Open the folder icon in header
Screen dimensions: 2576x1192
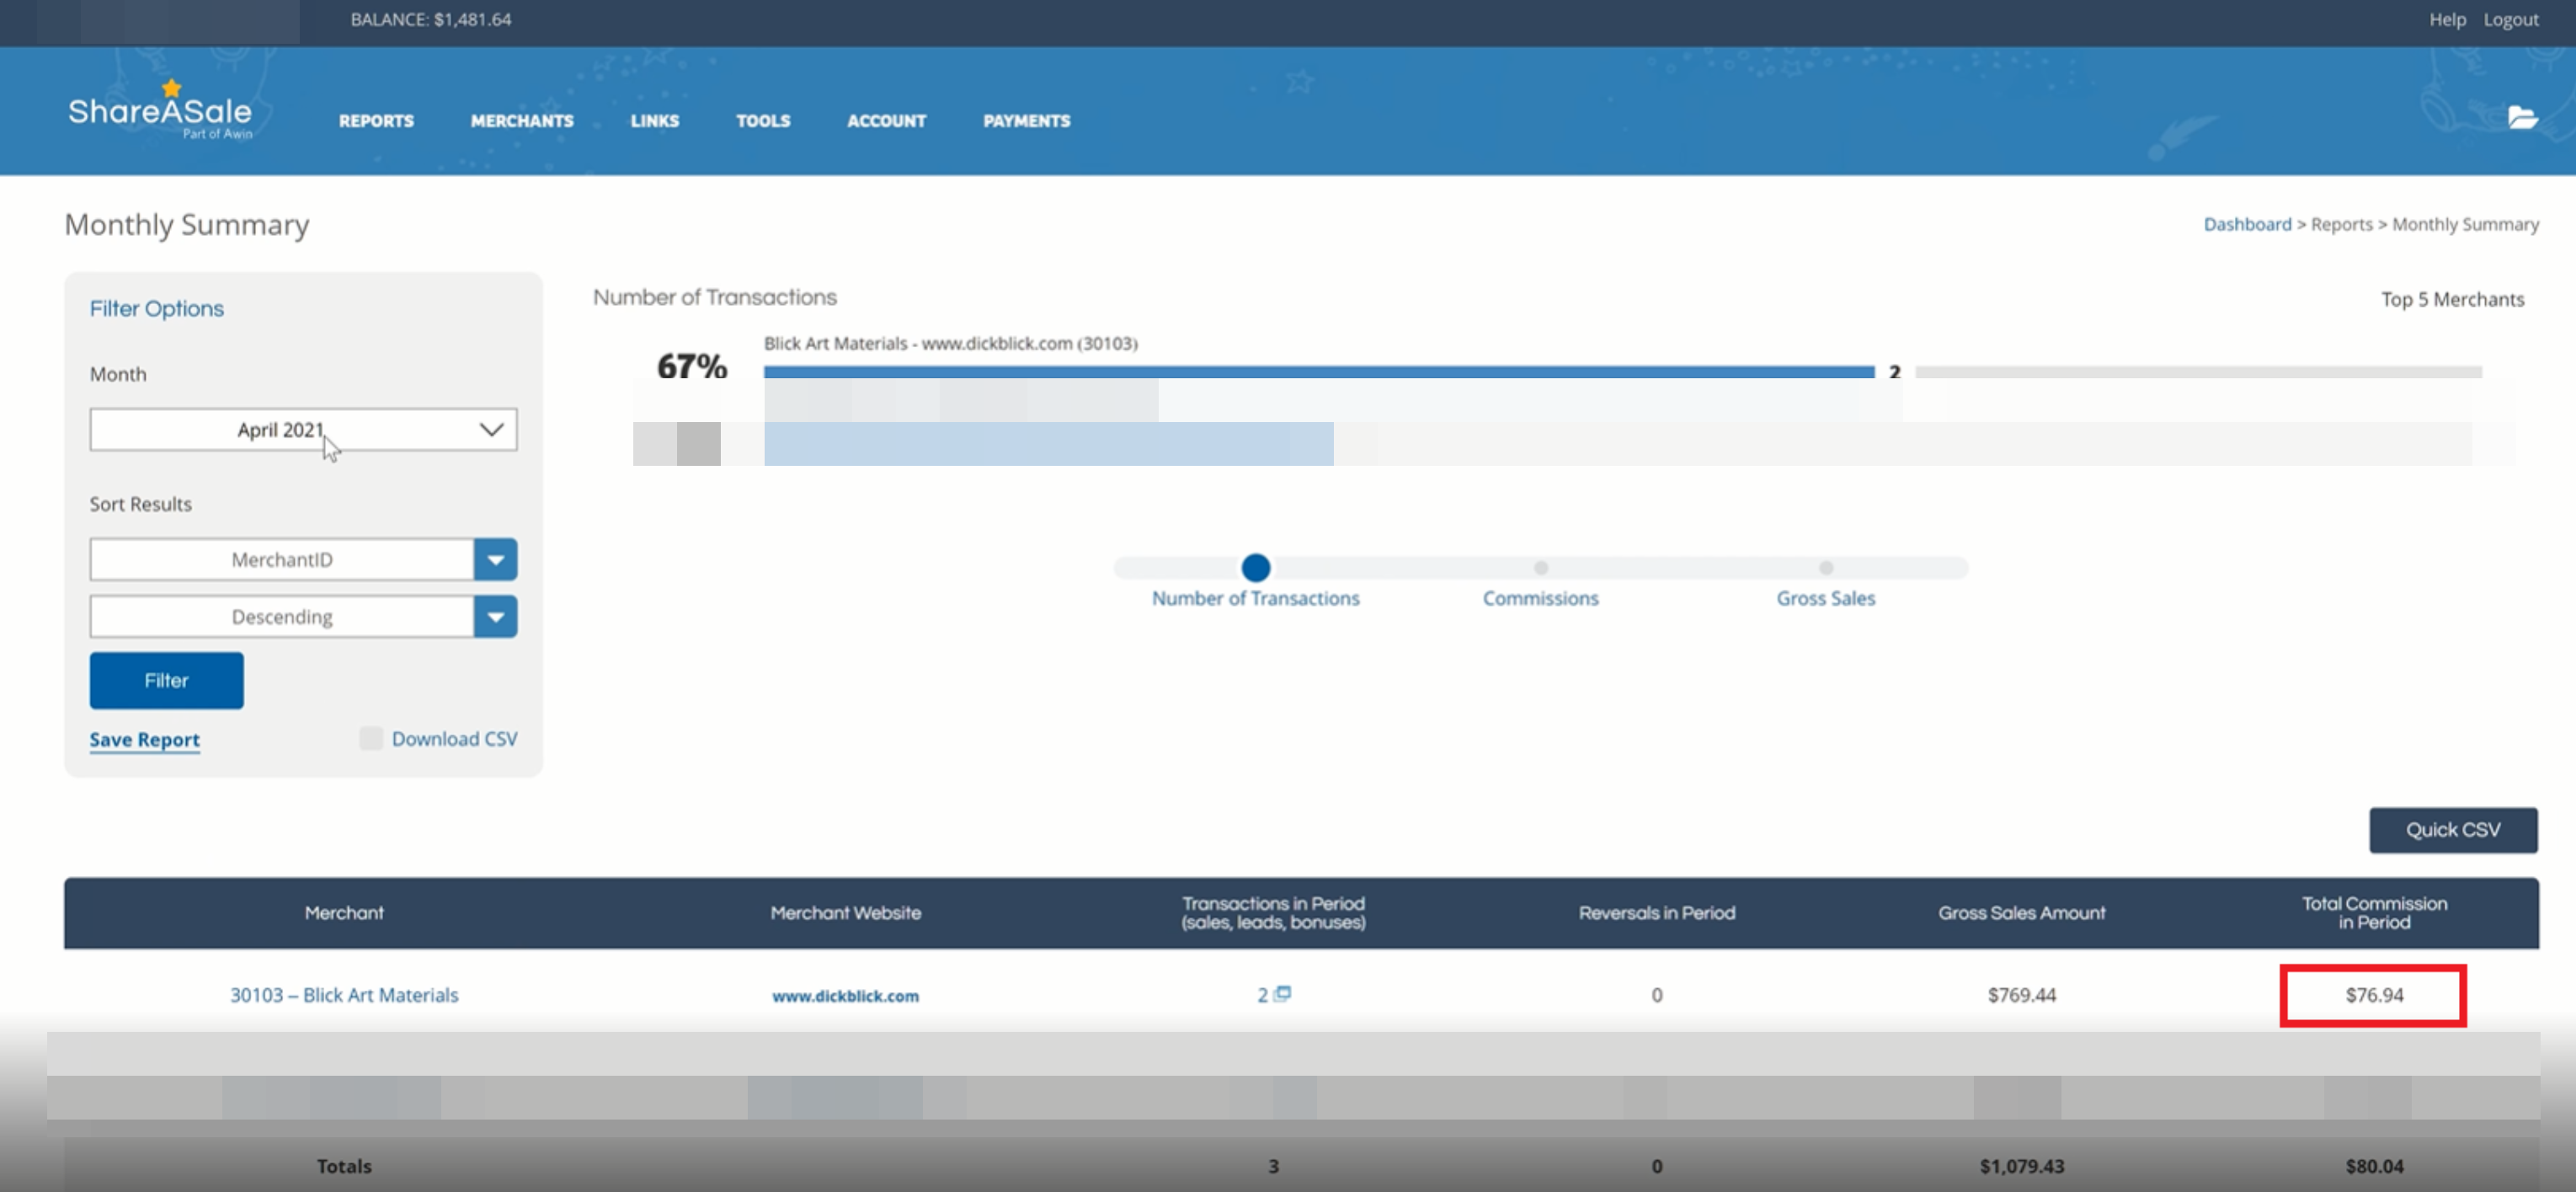(2522, 118)
